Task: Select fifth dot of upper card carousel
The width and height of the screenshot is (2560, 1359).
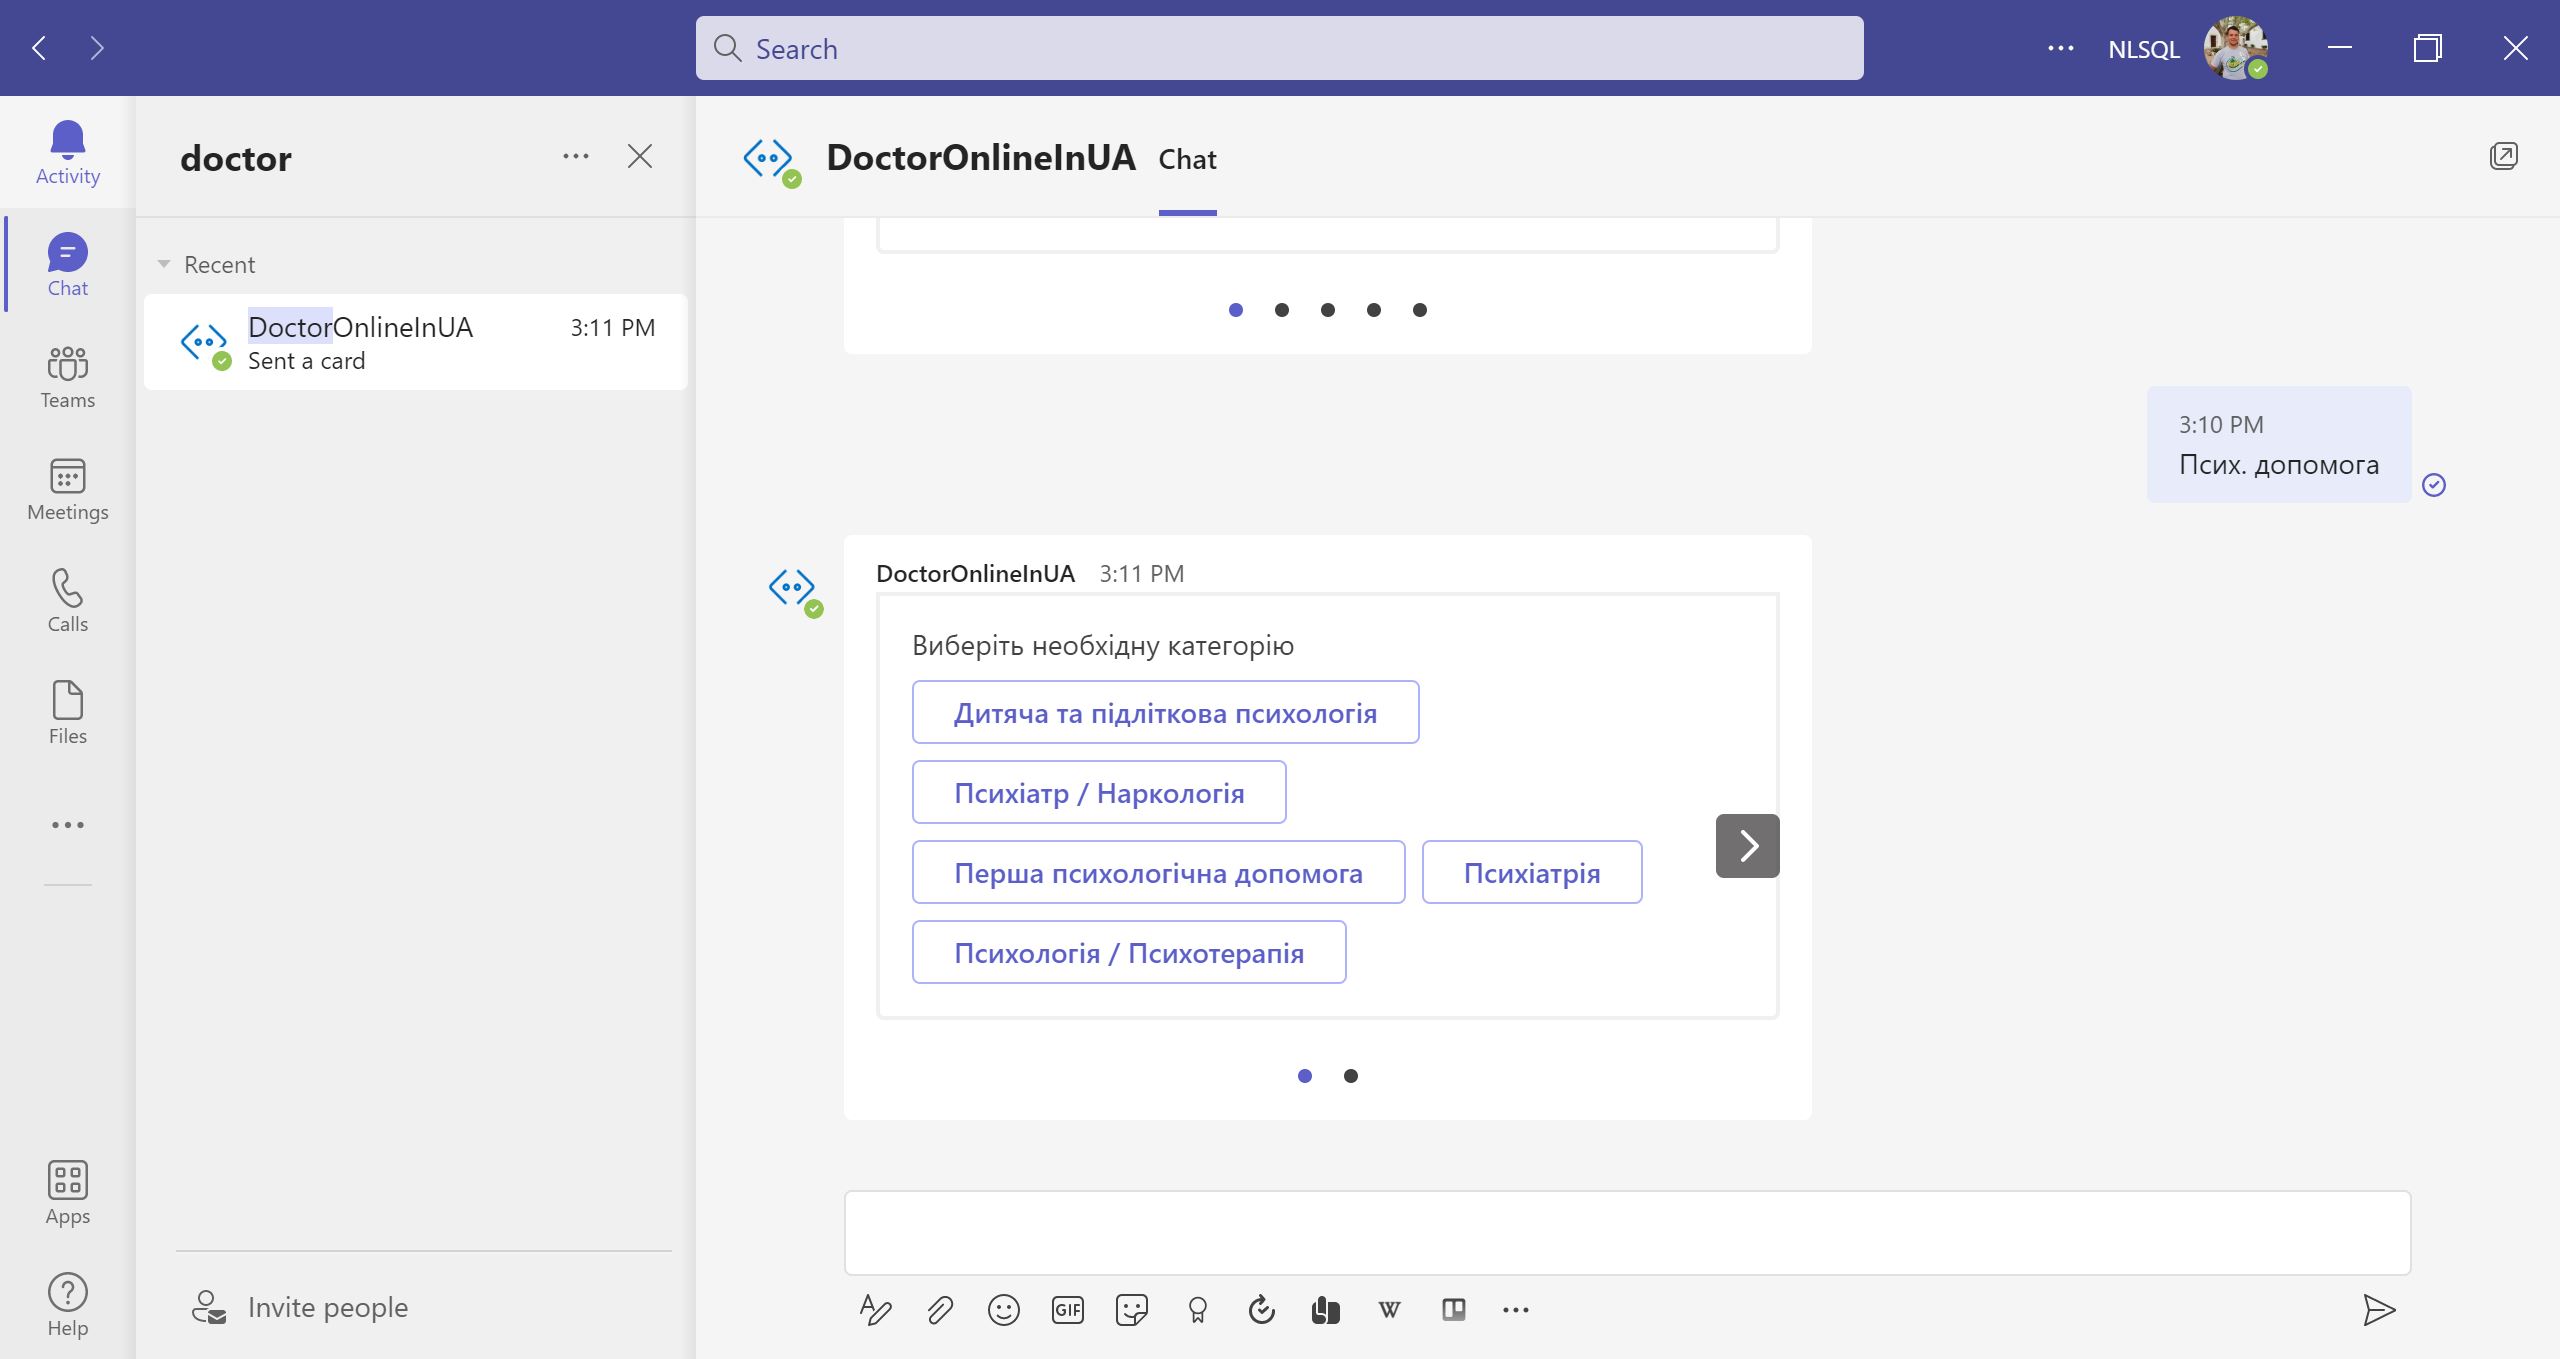Action: 1420,310
